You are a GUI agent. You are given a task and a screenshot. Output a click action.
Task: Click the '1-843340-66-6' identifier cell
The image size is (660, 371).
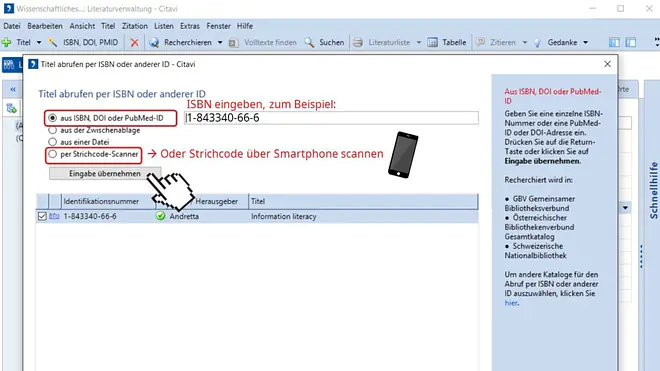coord(90,216)
